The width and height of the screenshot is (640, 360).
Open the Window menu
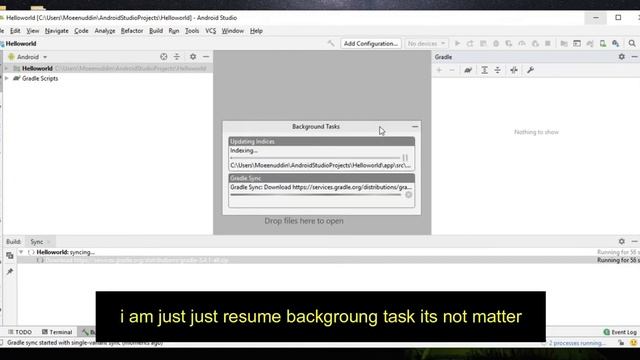[233, 31]
